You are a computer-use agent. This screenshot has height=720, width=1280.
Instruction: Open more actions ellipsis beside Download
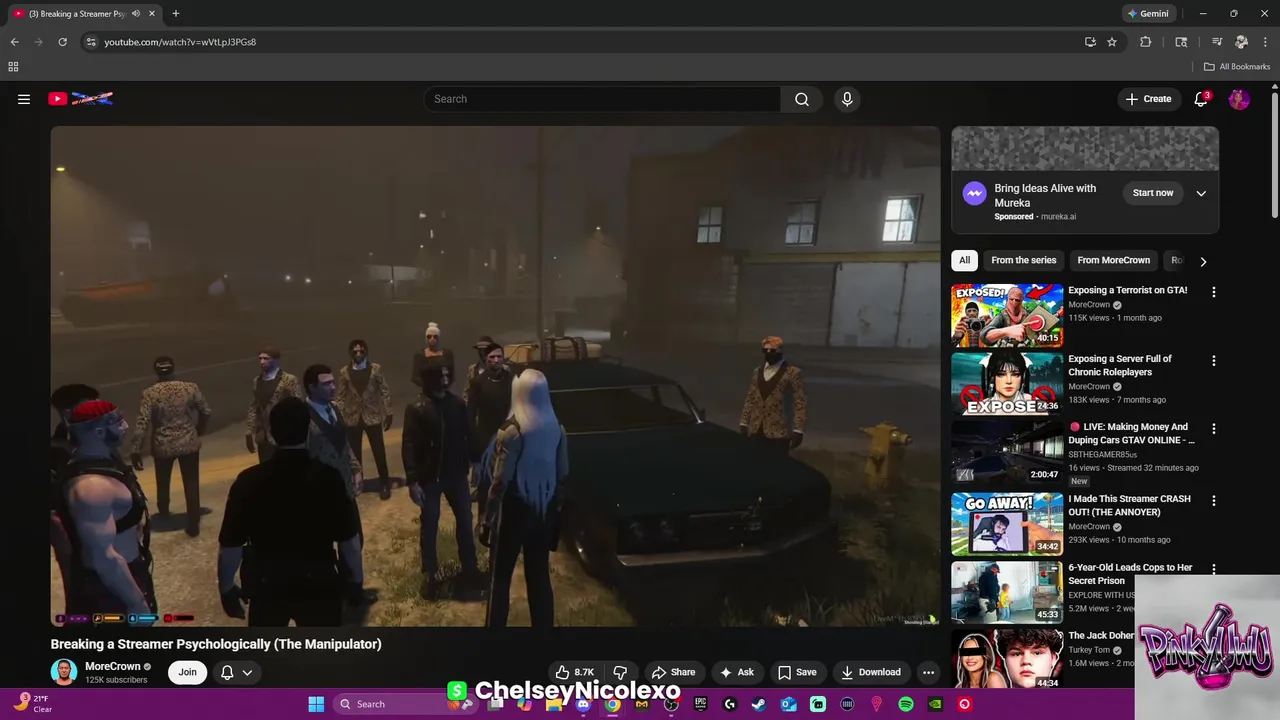pos(928,672)
